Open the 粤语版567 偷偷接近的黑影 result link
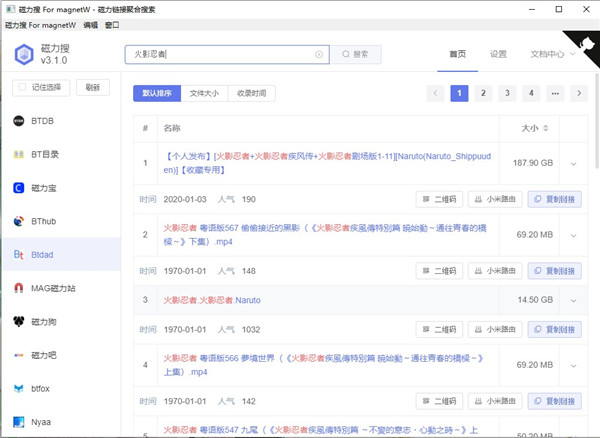Screen dimensions: 600x438 [325, 235]
